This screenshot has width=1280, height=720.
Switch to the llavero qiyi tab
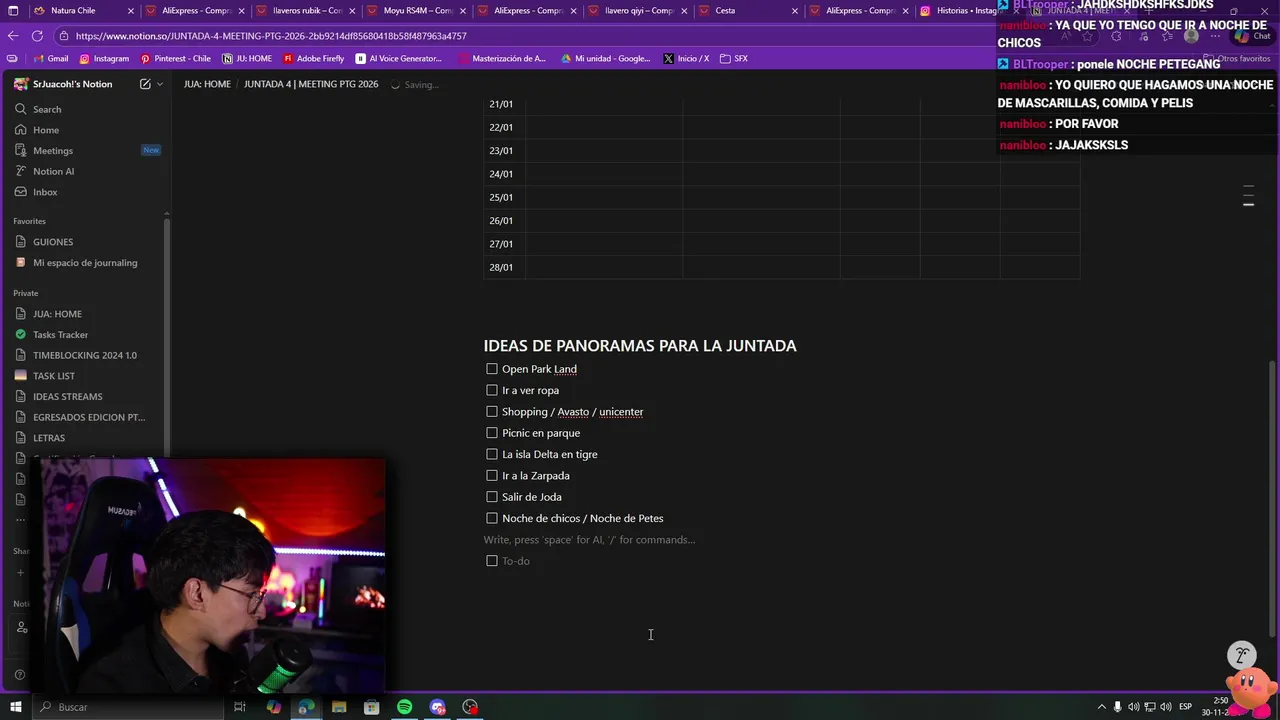639,11
